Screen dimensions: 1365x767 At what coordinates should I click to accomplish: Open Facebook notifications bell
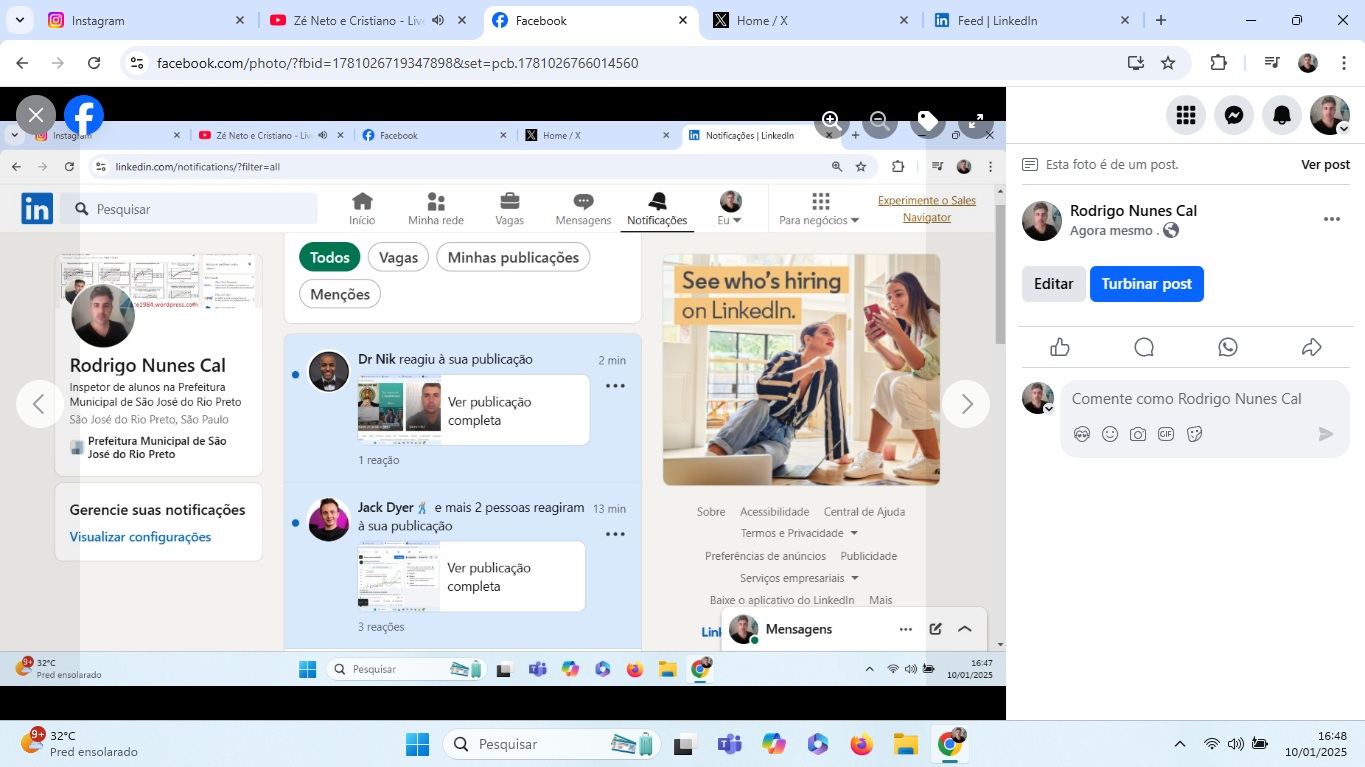[x=1282, y=115]
